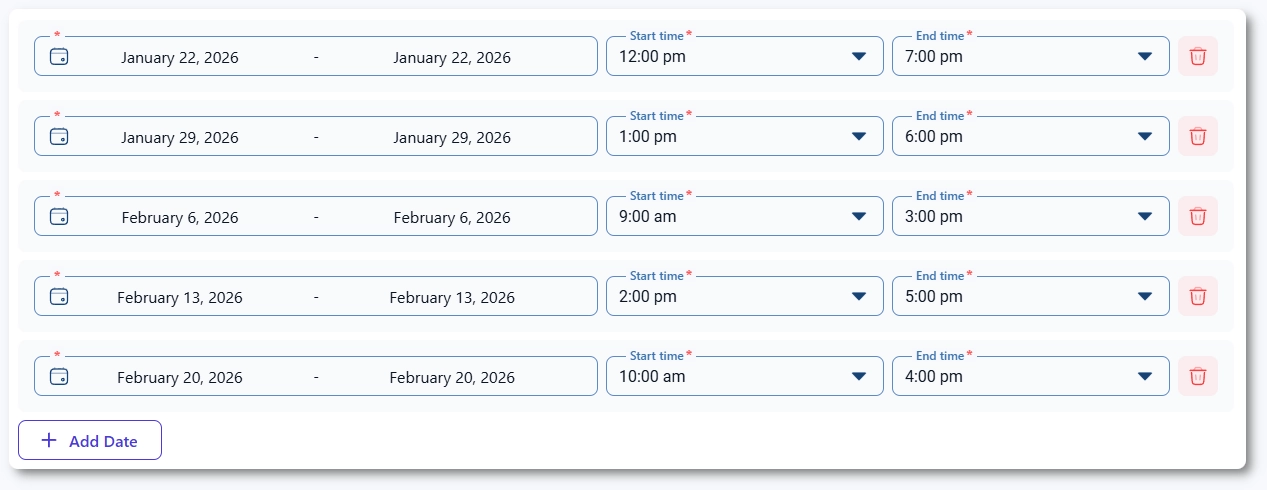Click calendar icon in January 29 row
The height and width of the screenshot is (490, 1267).
tap(59, 137)
